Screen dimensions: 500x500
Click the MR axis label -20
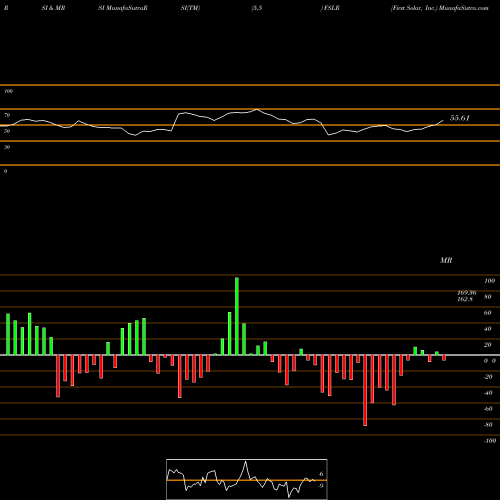[x=488, y=377]
